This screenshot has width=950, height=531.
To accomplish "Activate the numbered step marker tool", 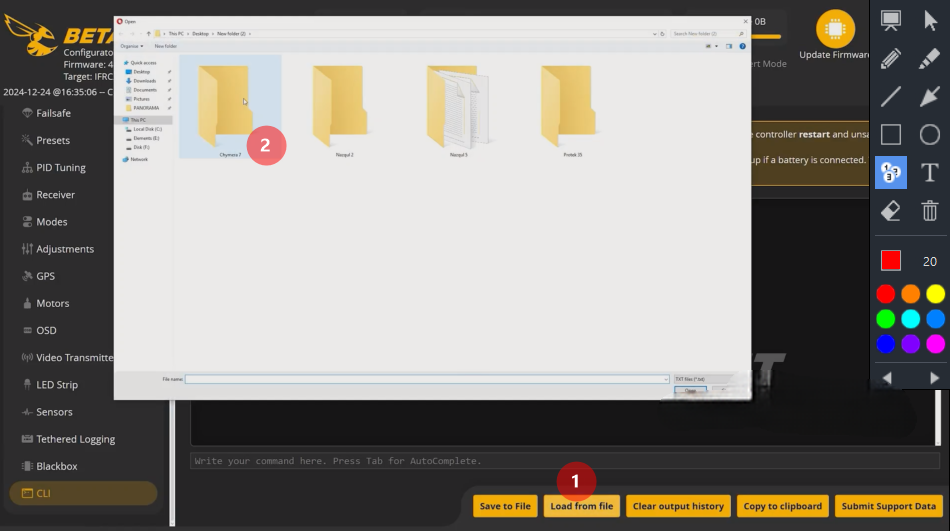I will (891, 172).
